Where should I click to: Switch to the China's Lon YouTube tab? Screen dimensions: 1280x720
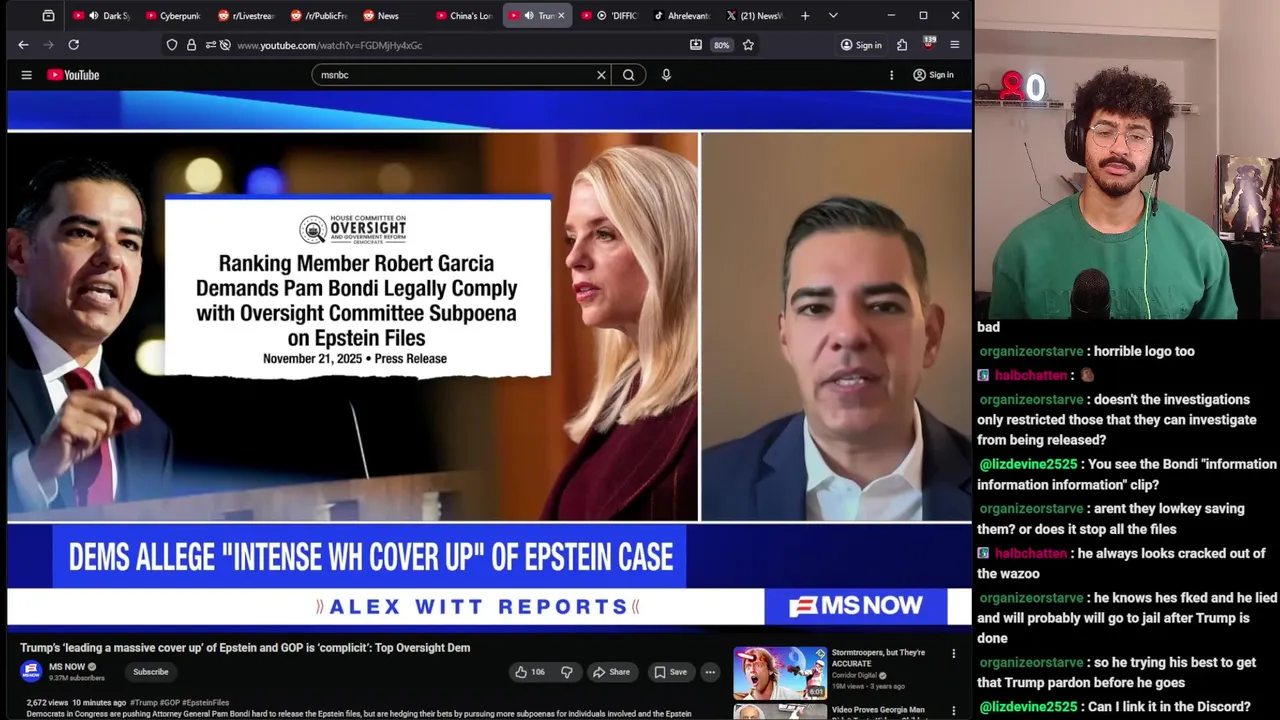pyautogui.click(x=464, y=16)
